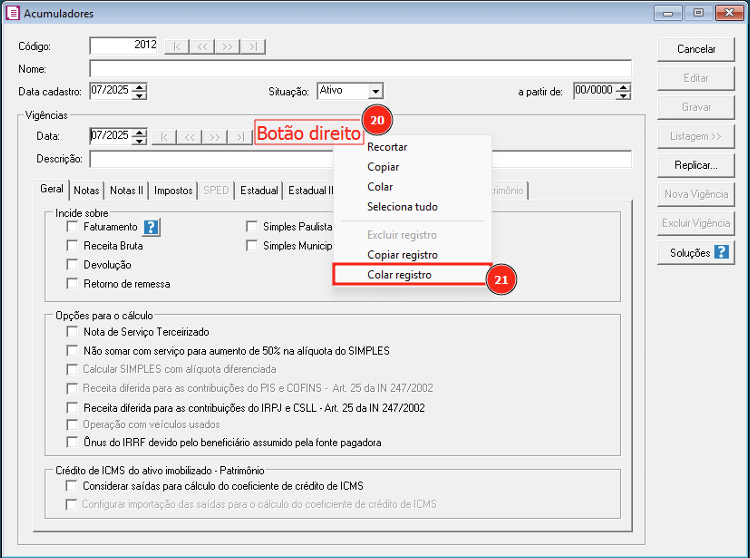
Task: Adjust Data cadastro spinner arrows
Action: [x=140, y=91]
